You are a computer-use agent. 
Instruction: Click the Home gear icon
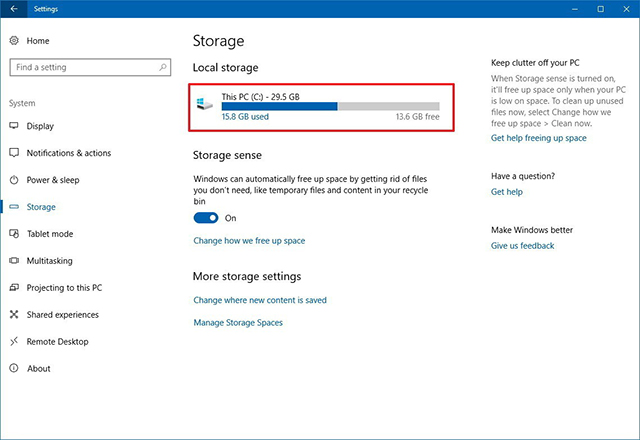[14, 40]
